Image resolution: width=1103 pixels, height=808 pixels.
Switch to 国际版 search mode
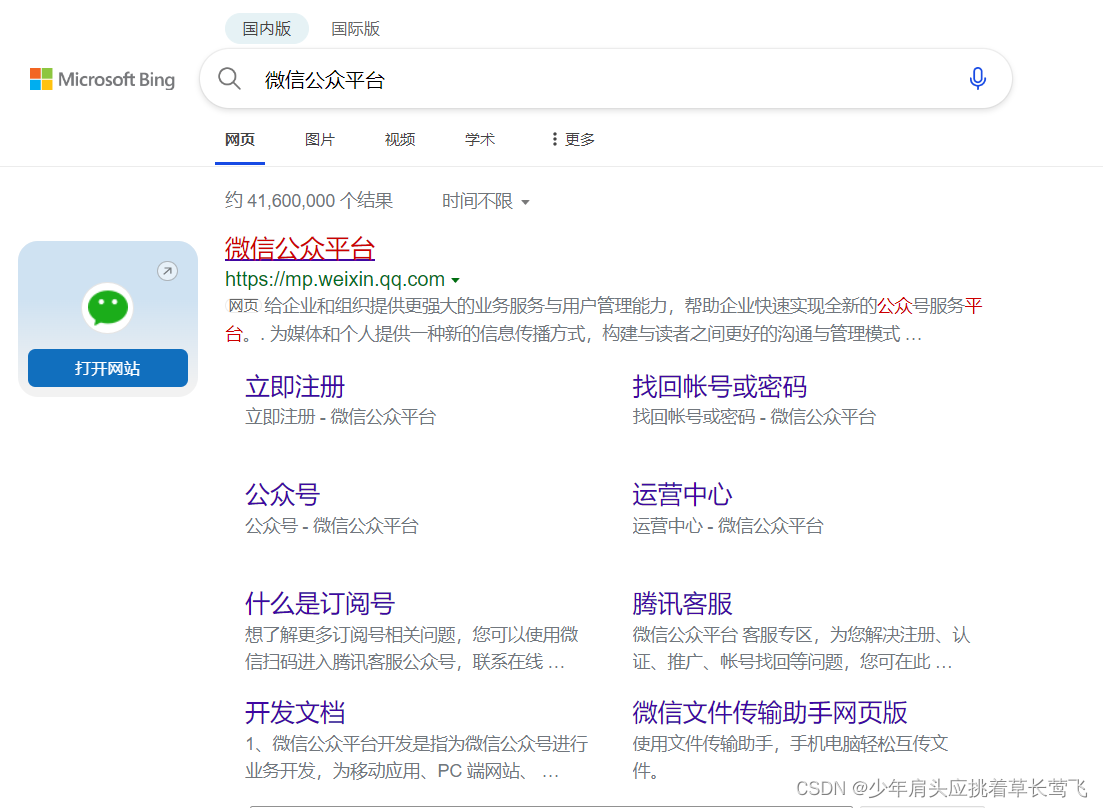click(x=355, y=29)
